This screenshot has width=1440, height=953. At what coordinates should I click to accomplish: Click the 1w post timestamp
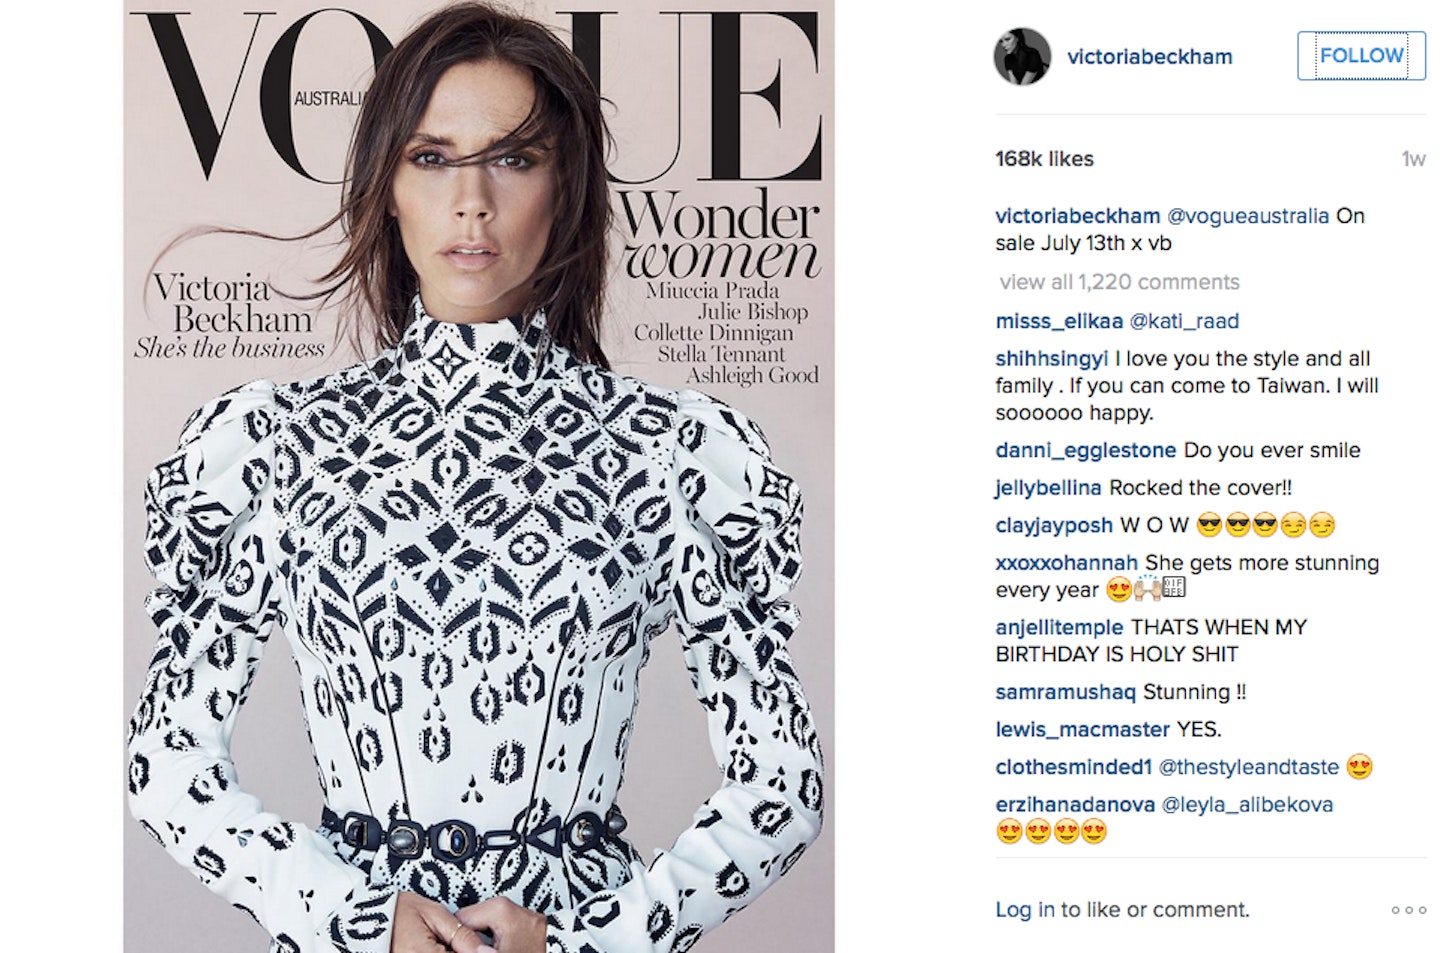[x=1413, y=159]
